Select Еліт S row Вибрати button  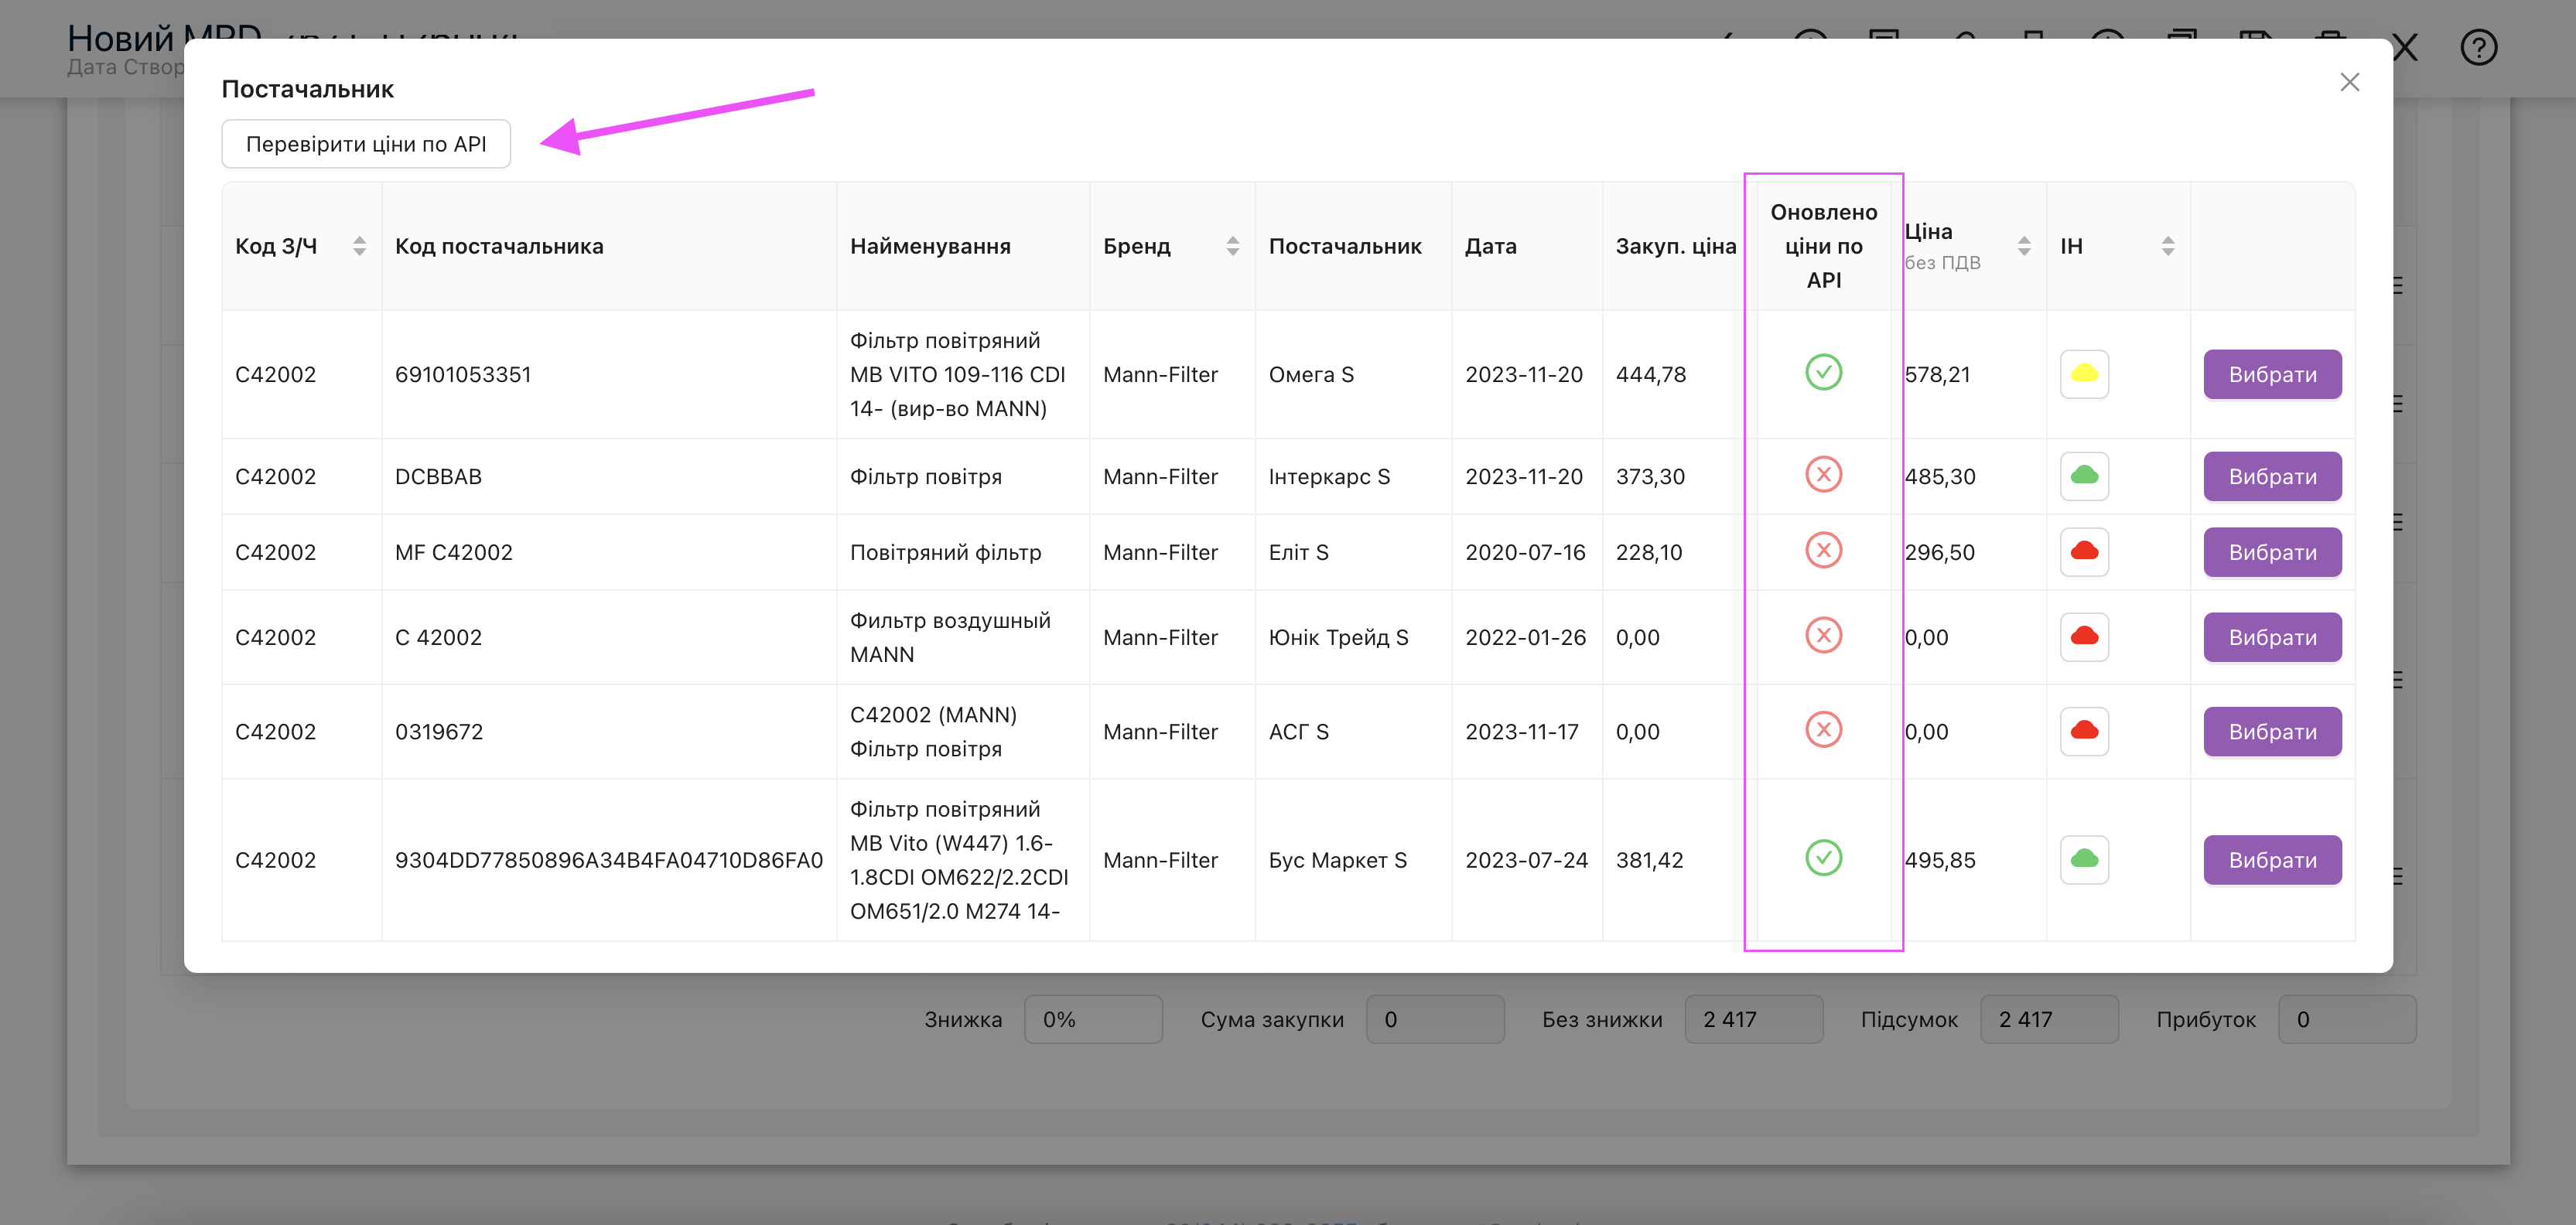2272,552
